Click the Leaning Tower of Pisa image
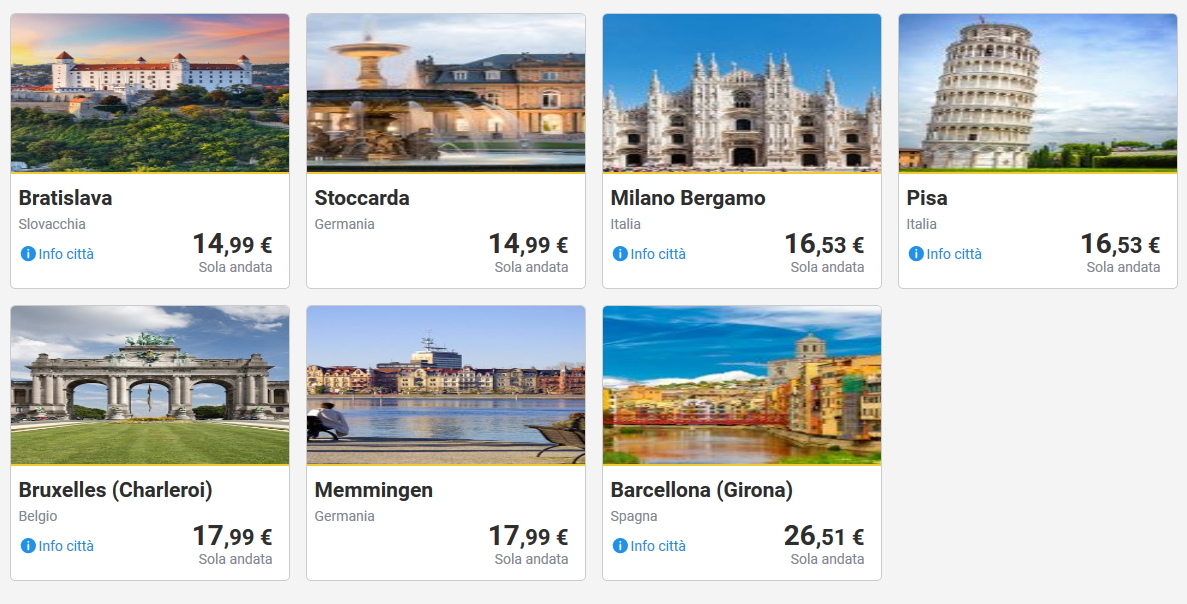This screenshot has width=1187, height=604. pos(1038,93)
